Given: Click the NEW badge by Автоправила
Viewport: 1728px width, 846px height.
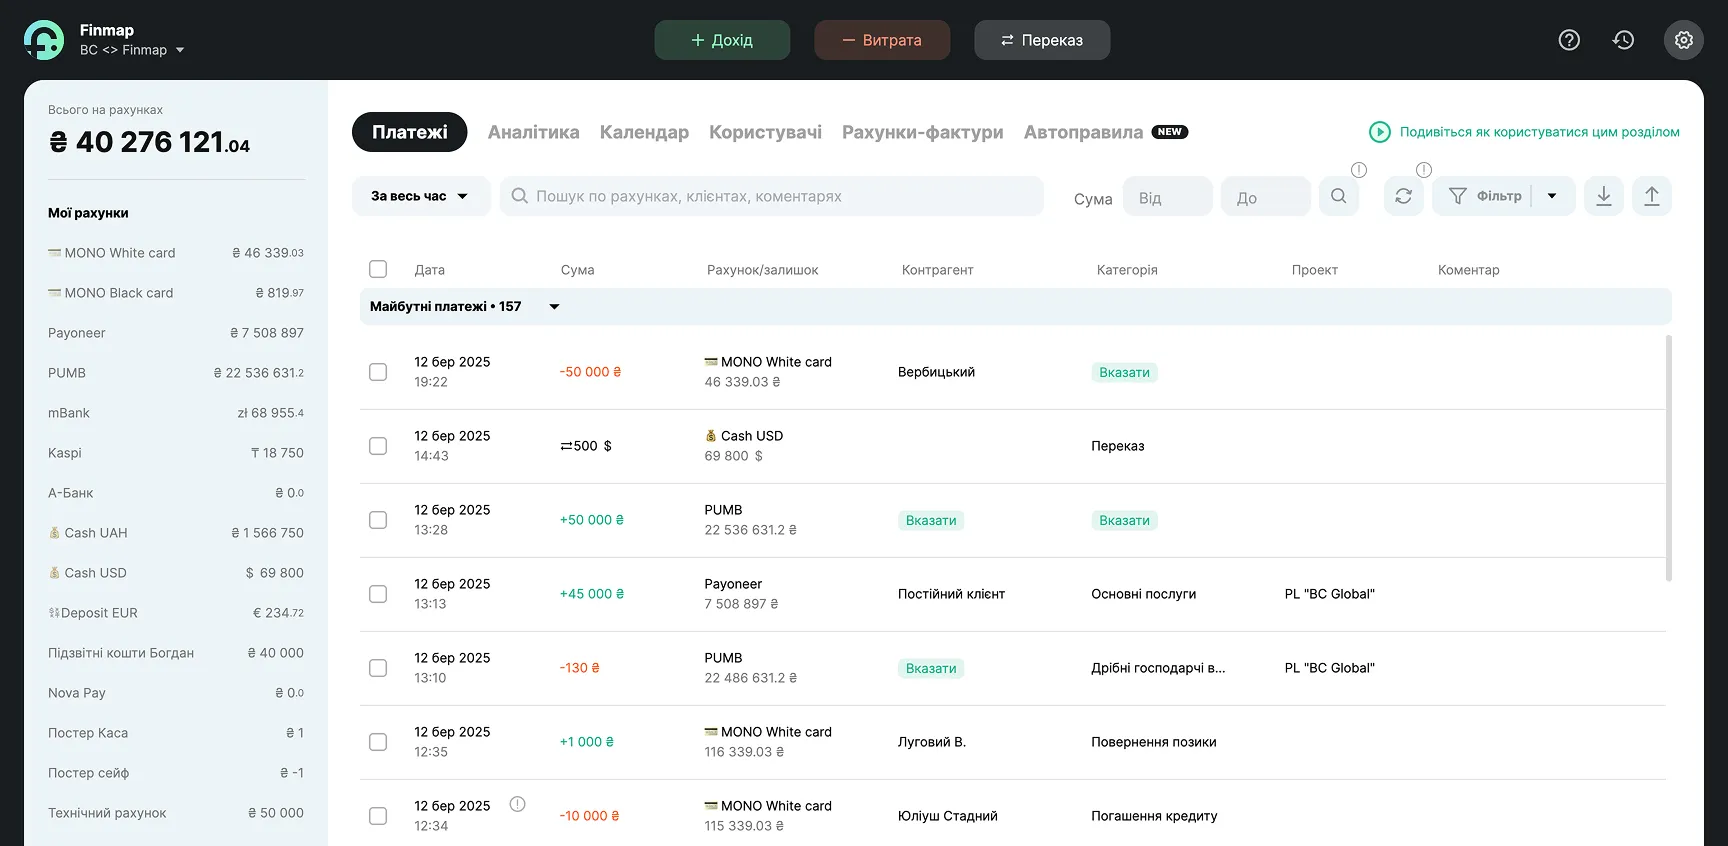Looking at the screenshot, I should coord(1170,132).
